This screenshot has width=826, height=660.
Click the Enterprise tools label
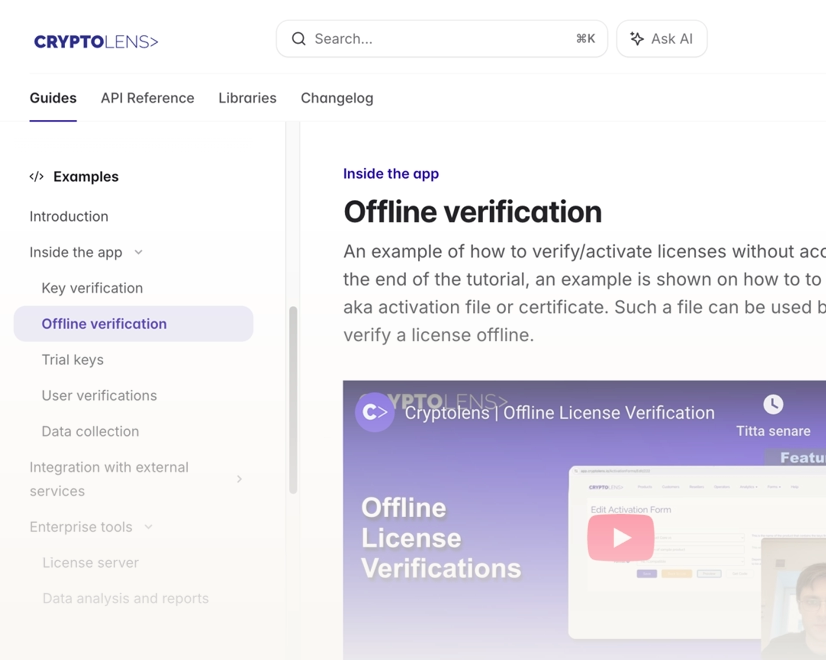click(x=81, y=527)
